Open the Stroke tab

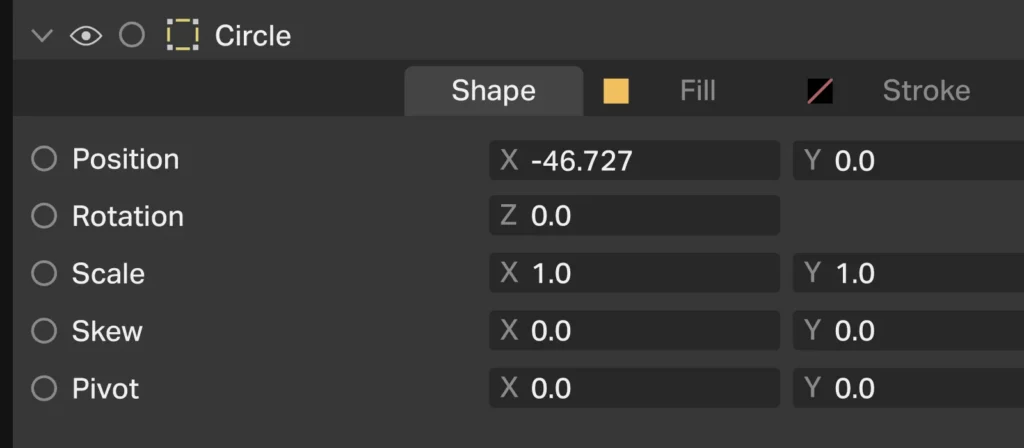pyautogui.click(x=925, y=91)
